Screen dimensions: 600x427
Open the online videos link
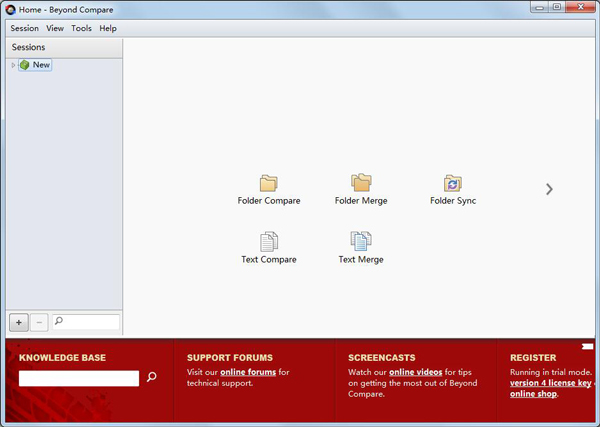(x=415, y=372)
